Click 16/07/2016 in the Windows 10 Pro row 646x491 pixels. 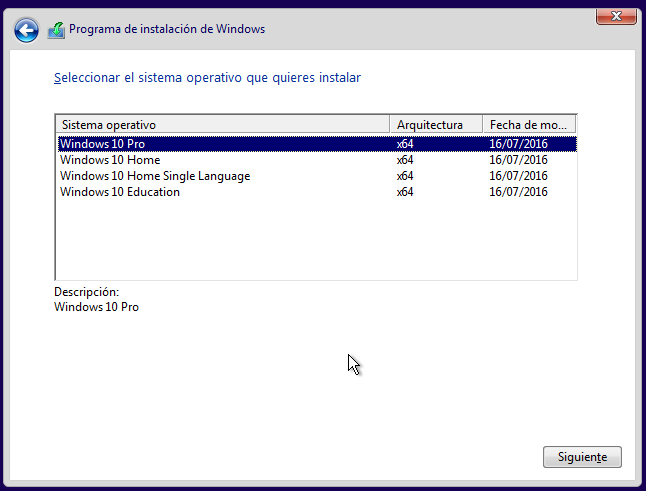click(x=518, y=144)
